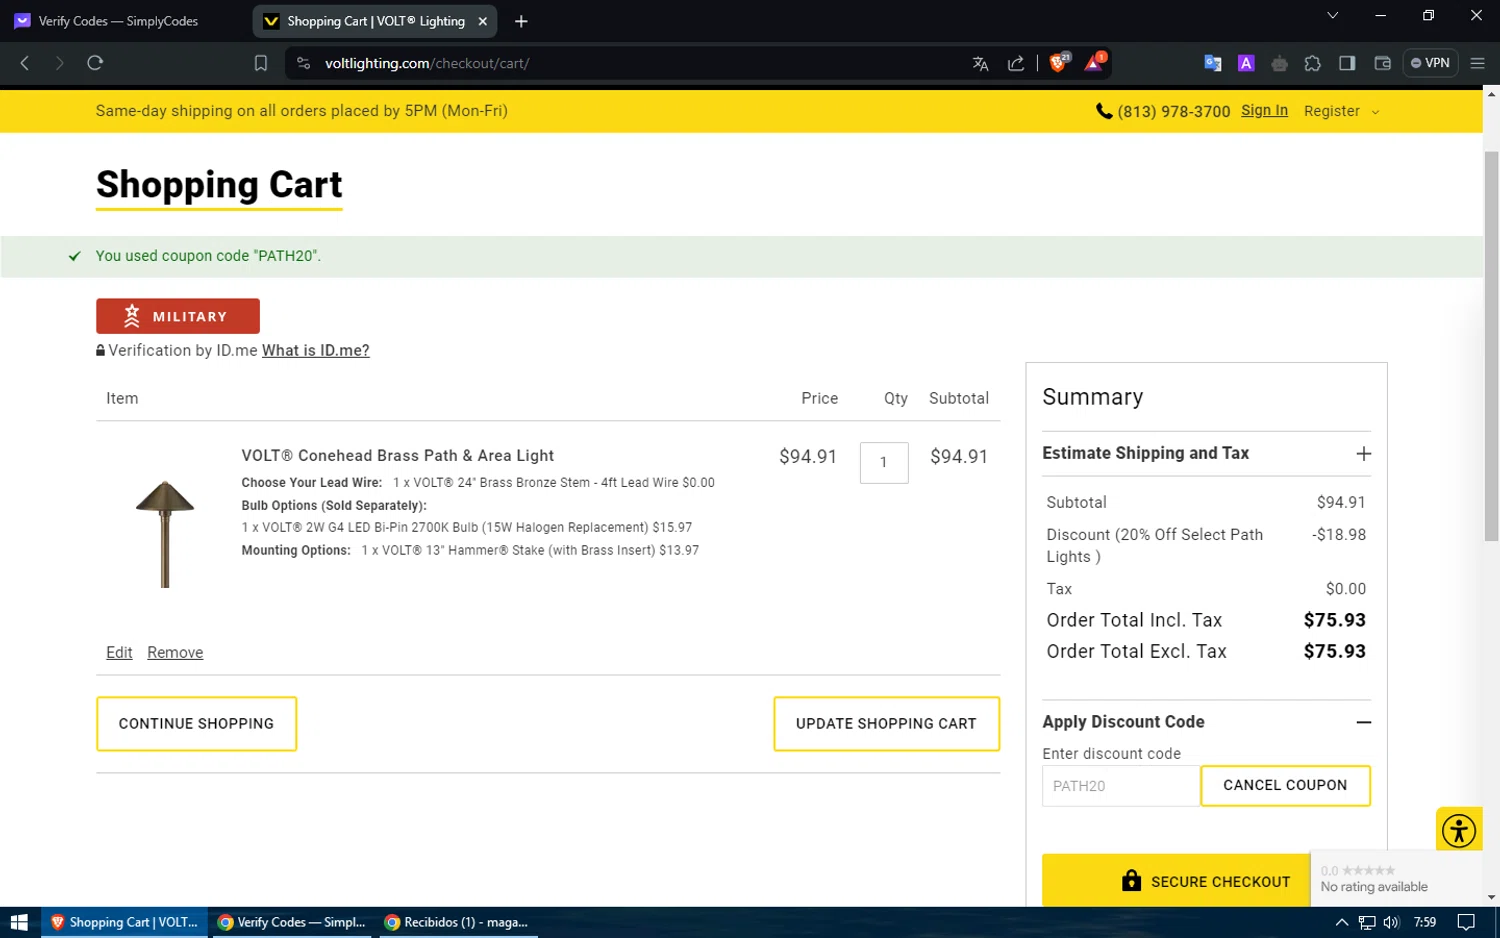This screenshot has height=938, width=1500.
Task: Open extensions puzzle icon
Action: click(x=1313, y=63)
